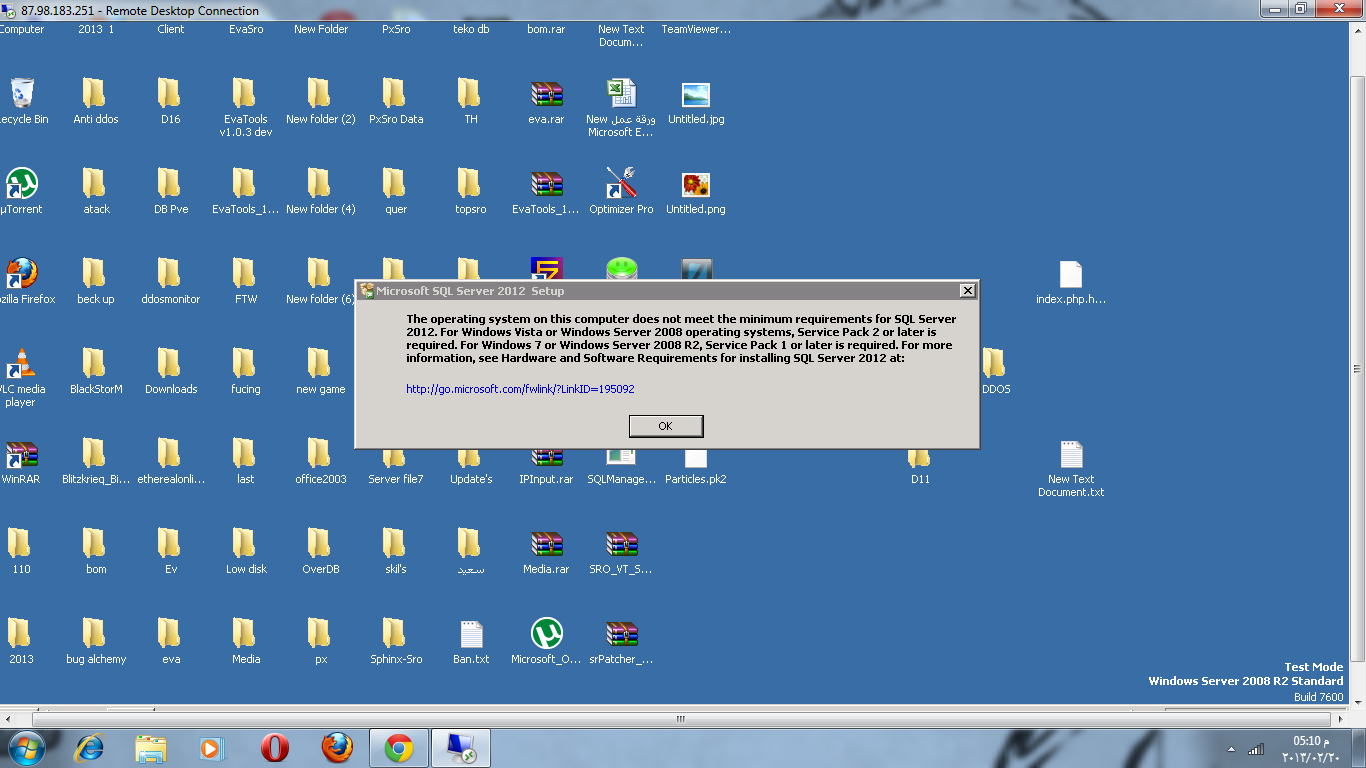Select the D11 folder
The image size is (1366, 768).
click(920, 468)
